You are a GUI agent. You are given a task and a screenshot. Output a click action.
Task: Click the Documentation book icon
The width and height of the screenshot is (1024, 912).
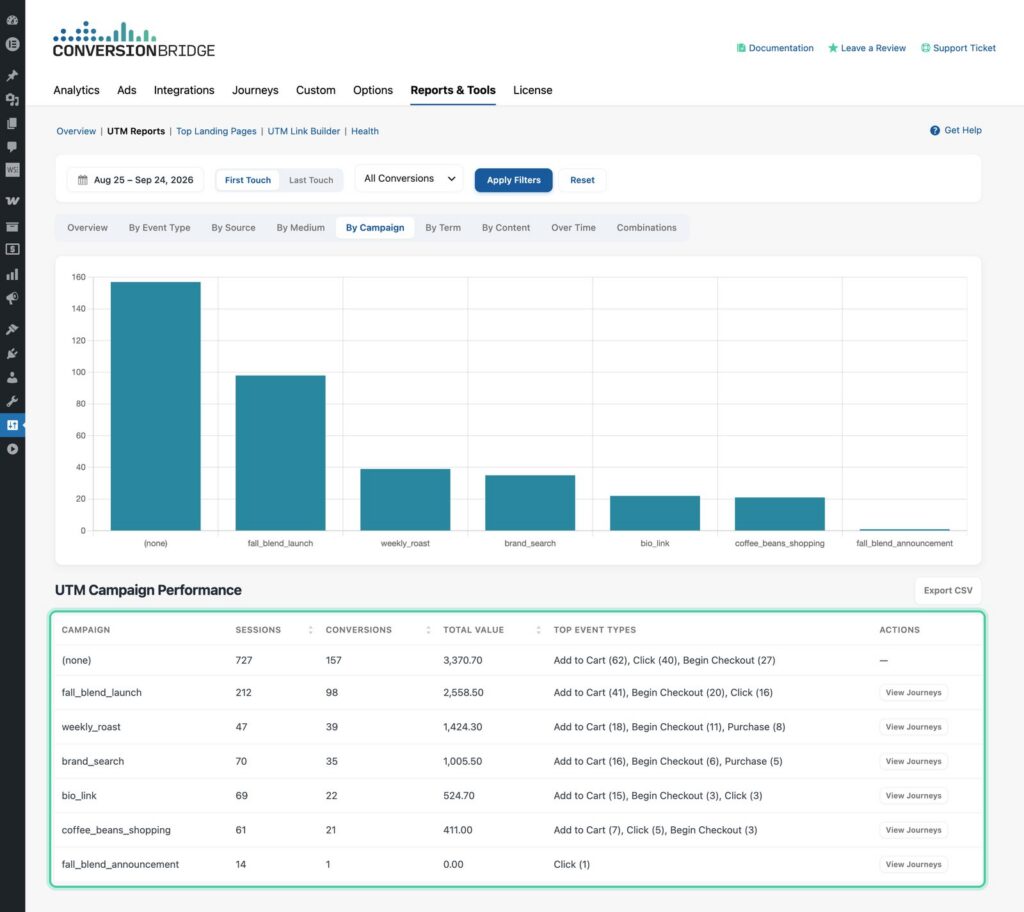(741, 48)
